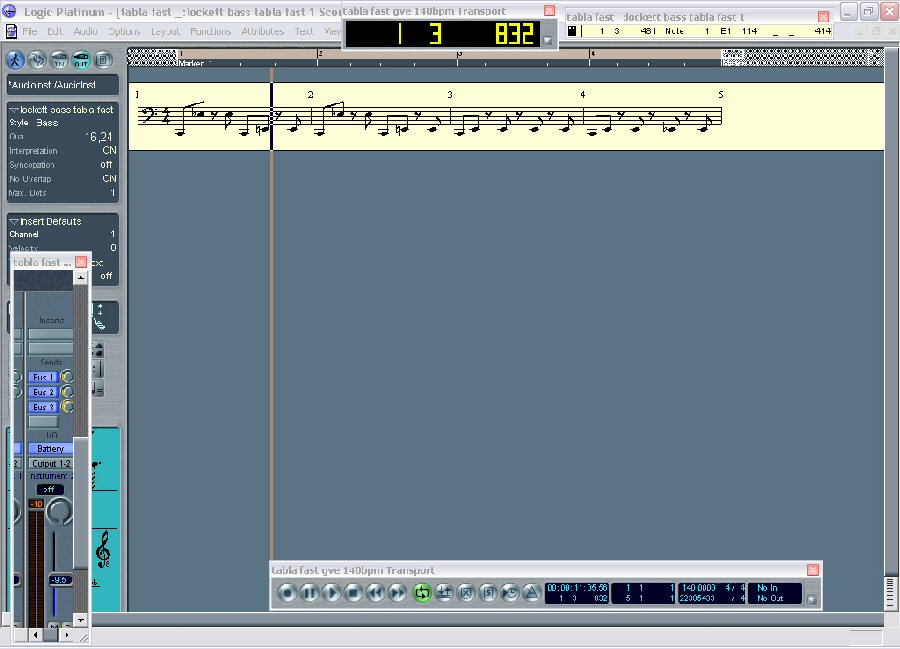
Task: Click the Bus 1 send button
Action: [43, 377]
